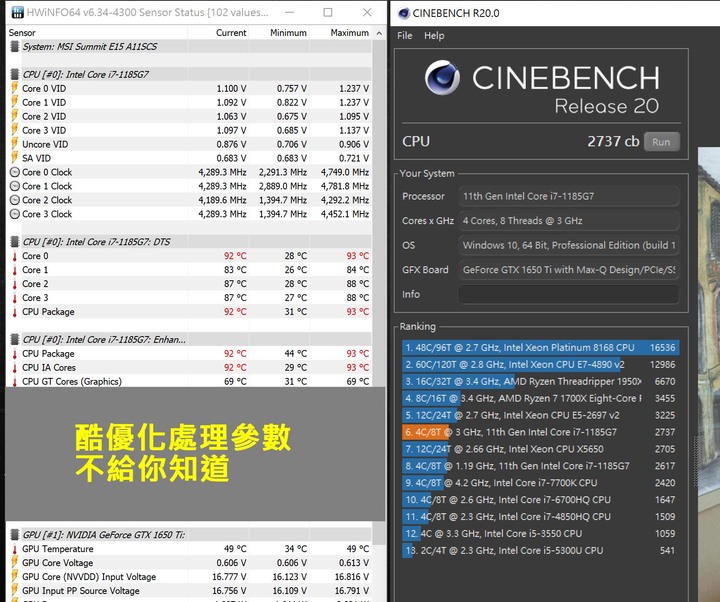Screen dimensions: 720x602
Task: Select ranking entry Intel Core i7-6700HQ CPU
Action: coord(540,500)
